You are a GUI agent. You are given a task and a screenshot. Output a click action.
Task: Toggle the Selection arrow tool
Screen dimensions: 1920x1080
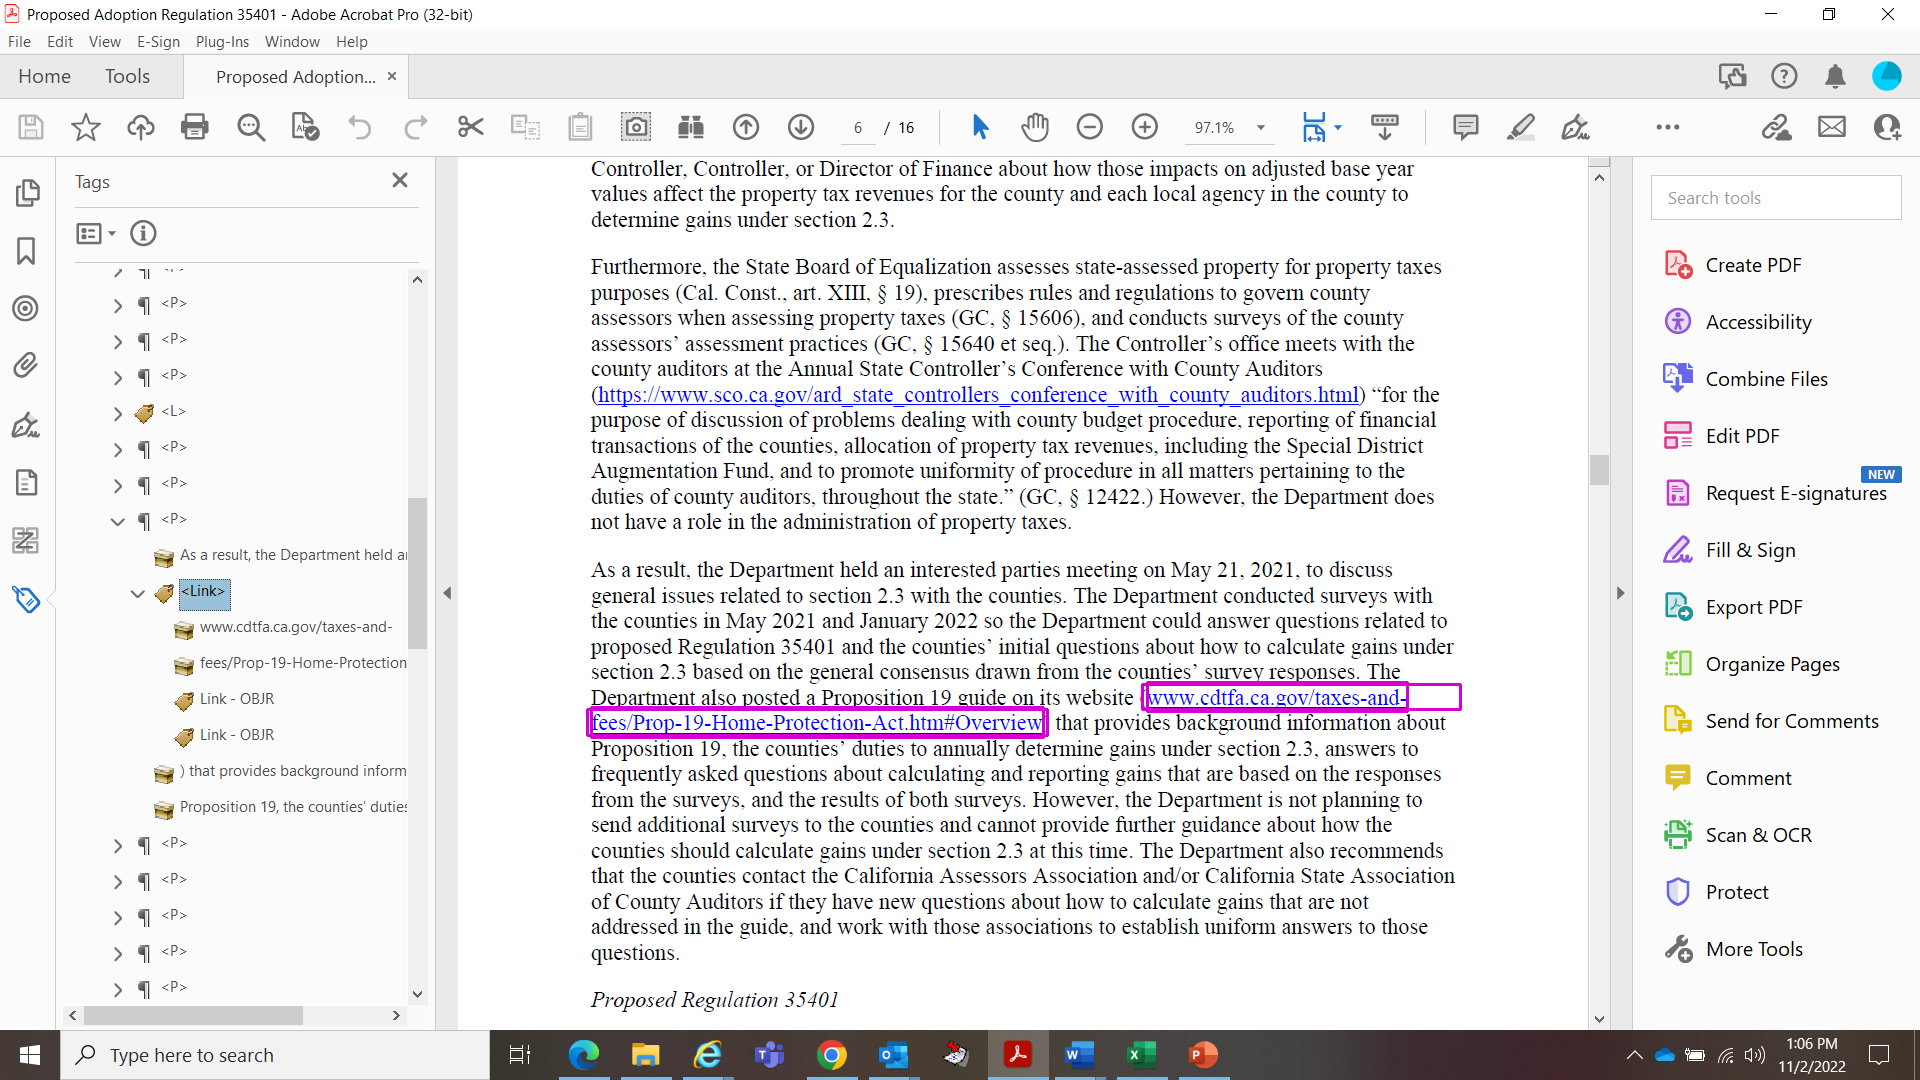pos(980,127)
